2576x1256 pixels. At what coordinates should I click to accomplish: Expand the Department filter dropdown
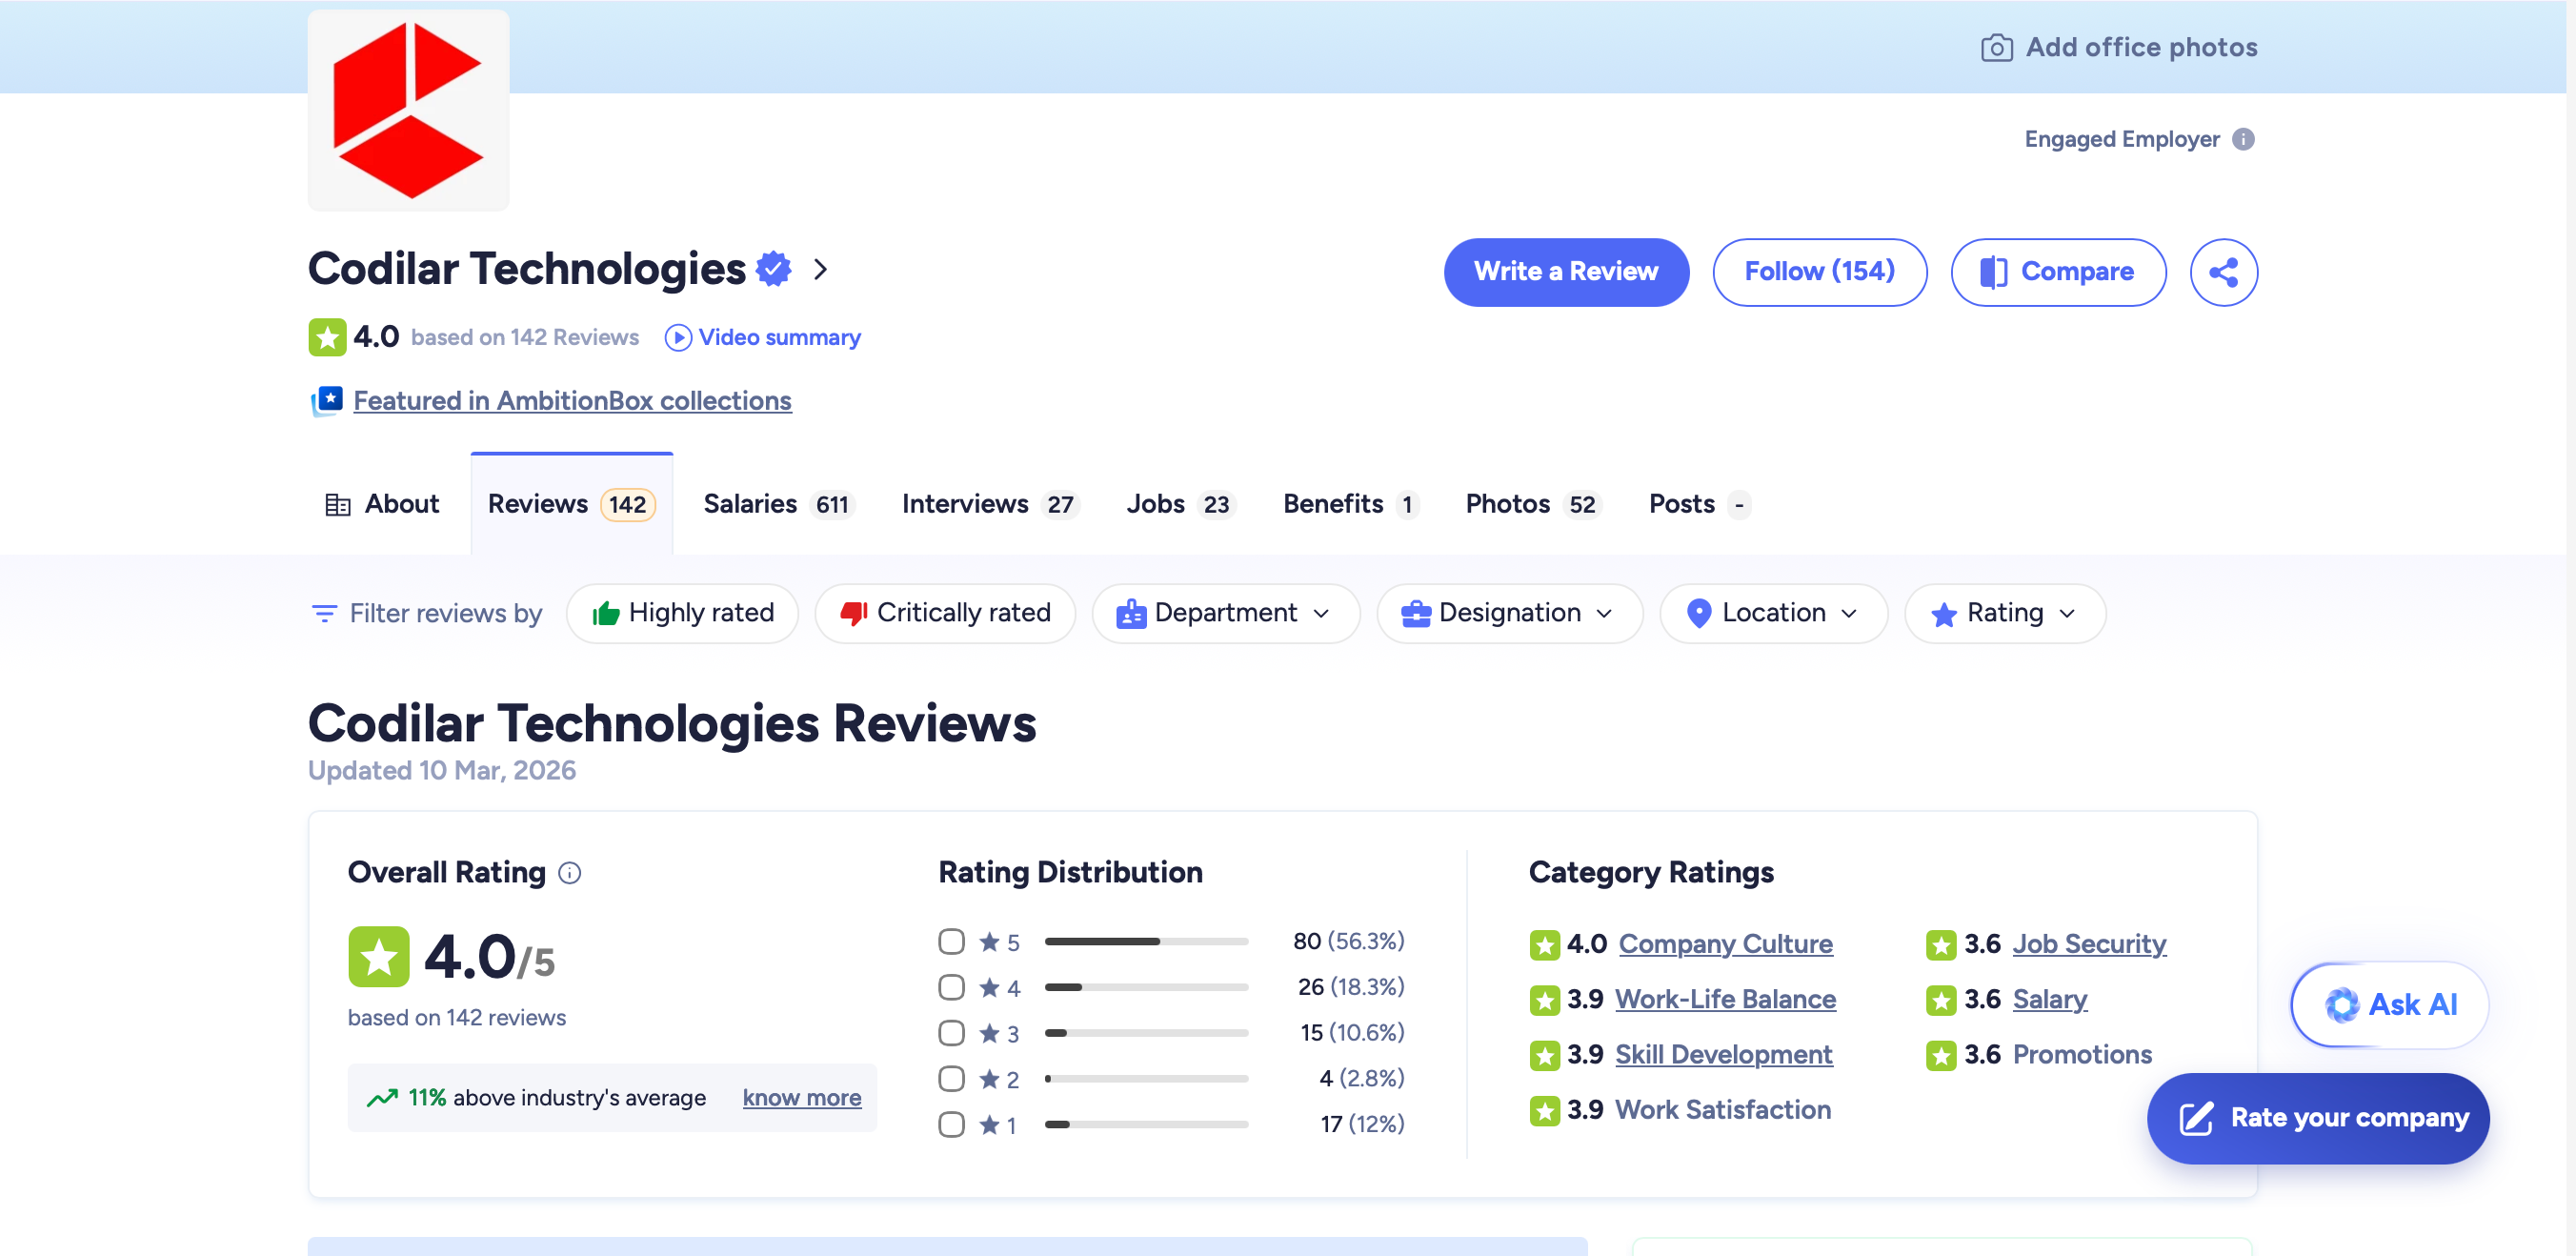pyautogui.click(x=1225, y=613)
